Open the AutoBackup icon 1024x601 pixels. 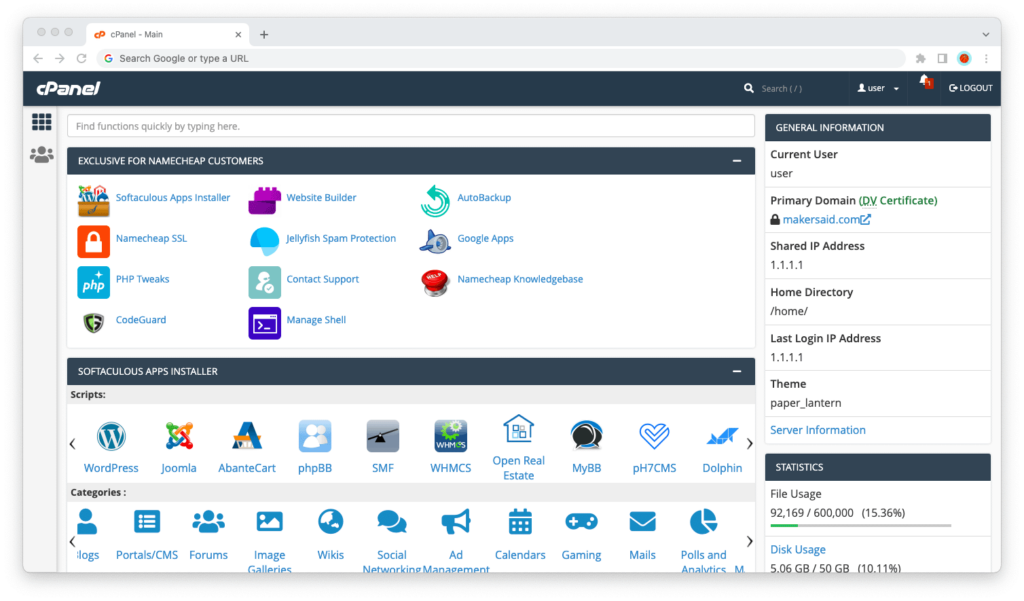pos(435,201)
